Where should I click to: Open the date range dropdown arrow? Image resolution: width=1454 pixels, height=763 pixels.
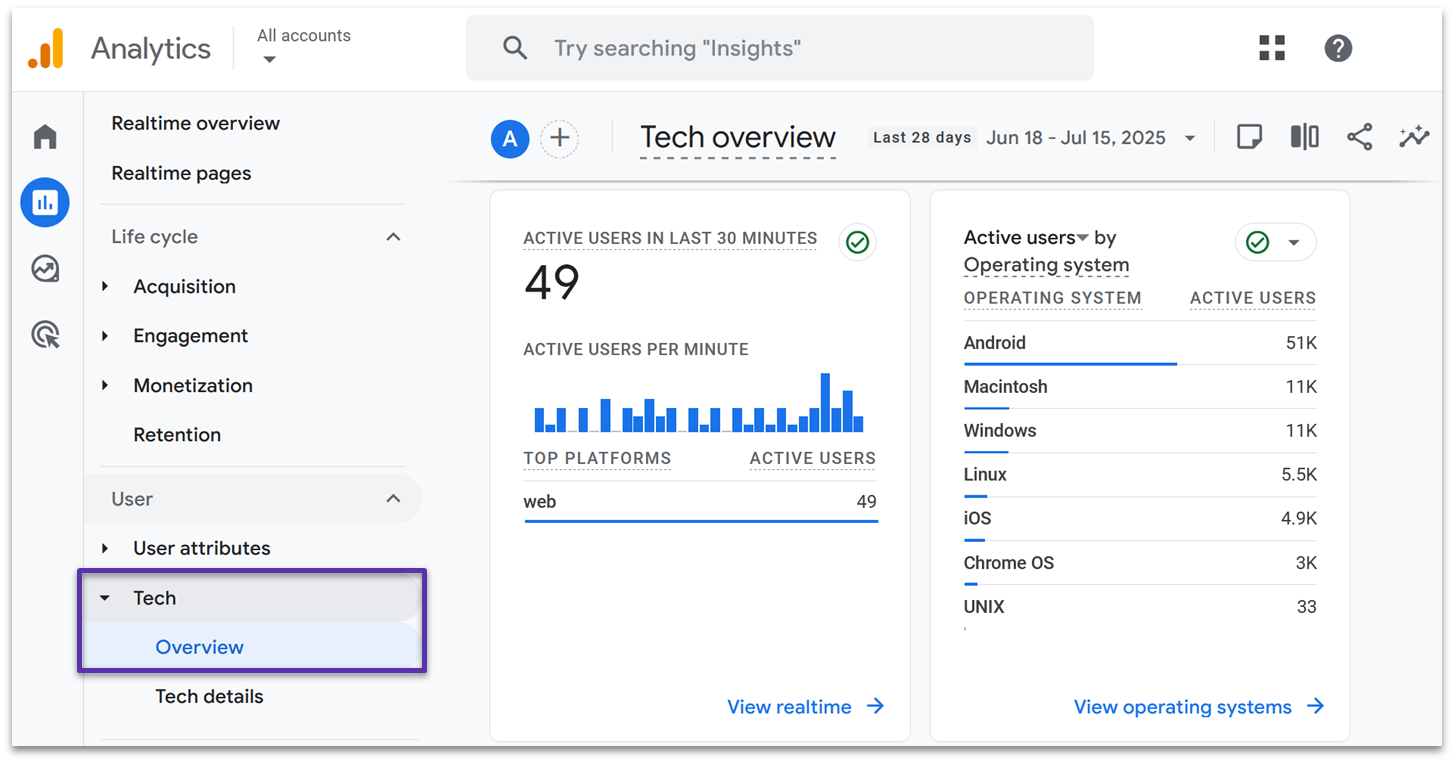(x=1190, y=138)
